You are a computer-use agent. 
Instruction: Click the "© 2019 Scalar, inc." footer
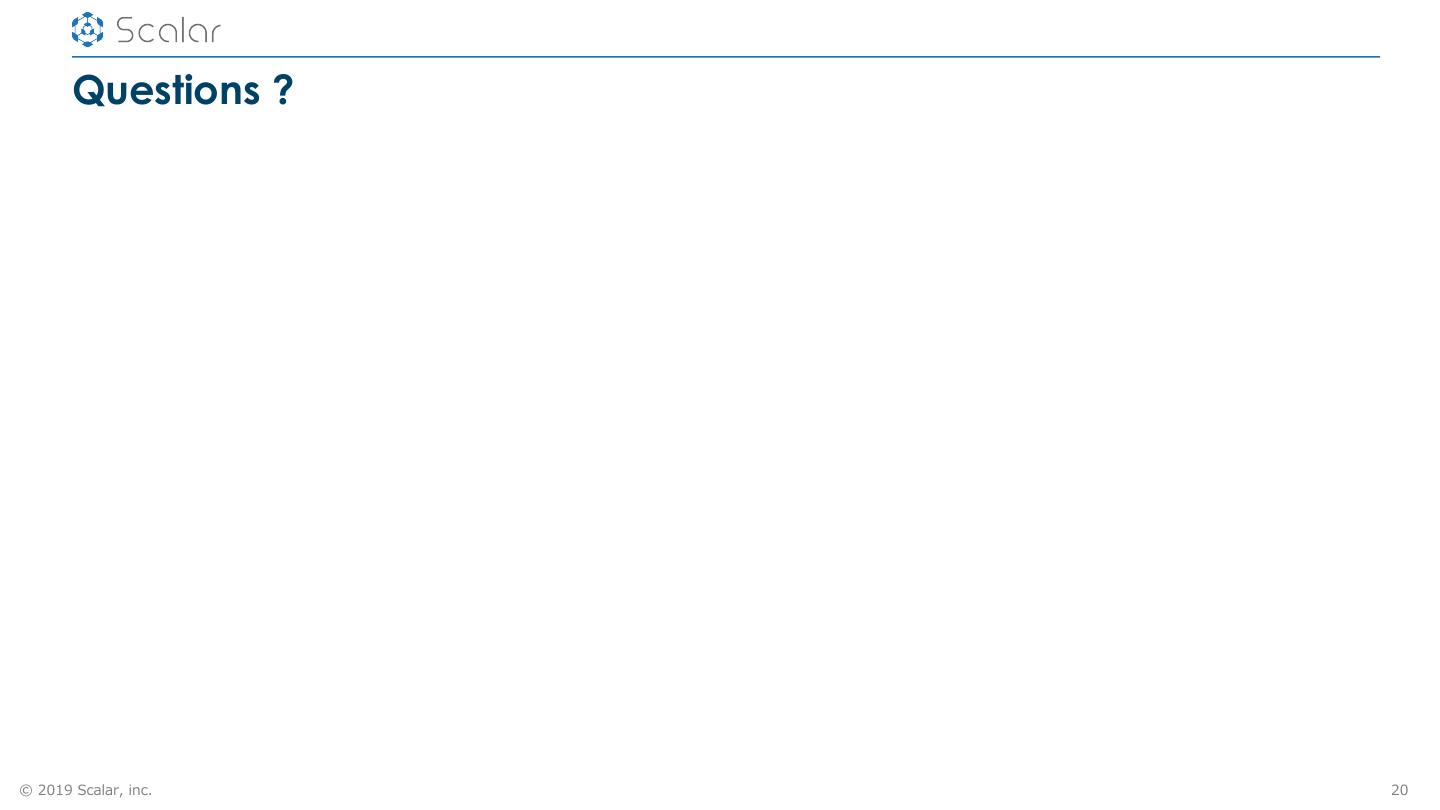click(86, 790)
